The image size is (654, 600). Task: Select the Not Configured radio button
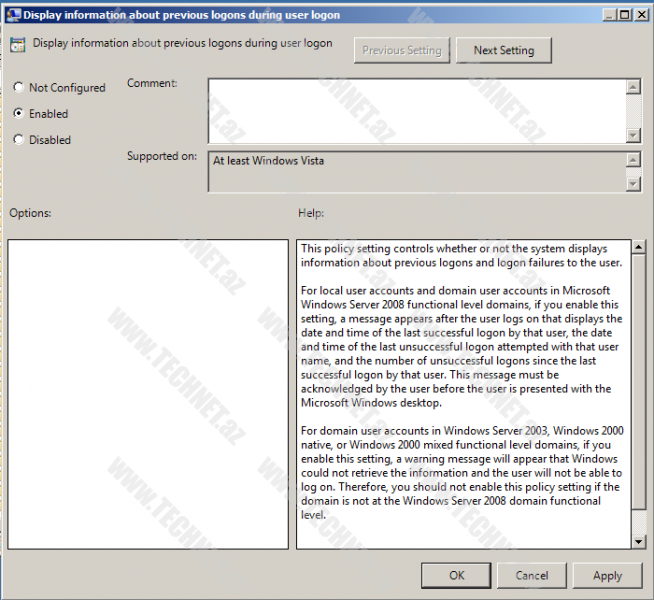click(19, 88)
